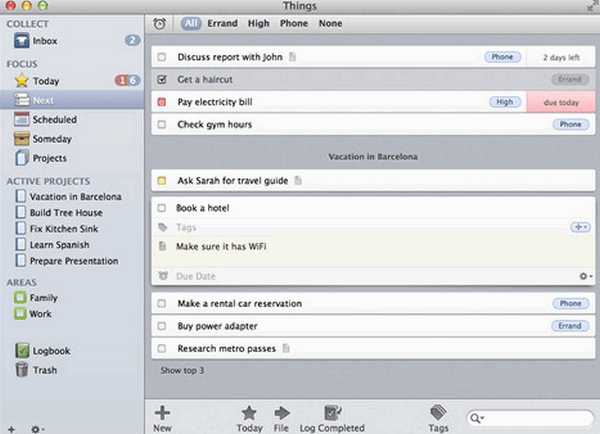Open Vacation in Barcelona project icon
600x434 pixels.
(21, 196)
